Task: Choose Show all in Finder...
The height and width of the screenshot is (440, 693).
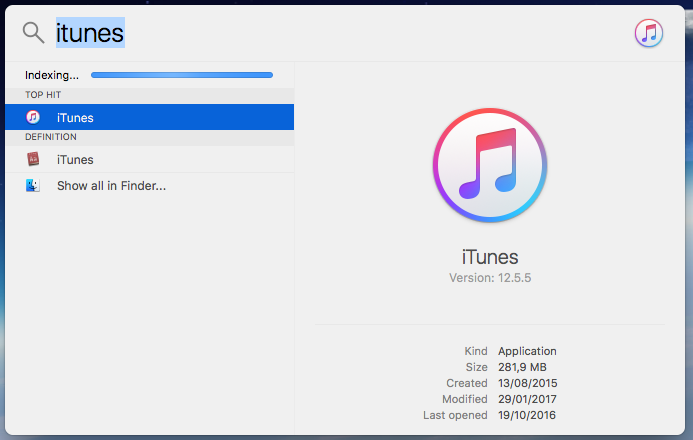Action: point(149,186)
